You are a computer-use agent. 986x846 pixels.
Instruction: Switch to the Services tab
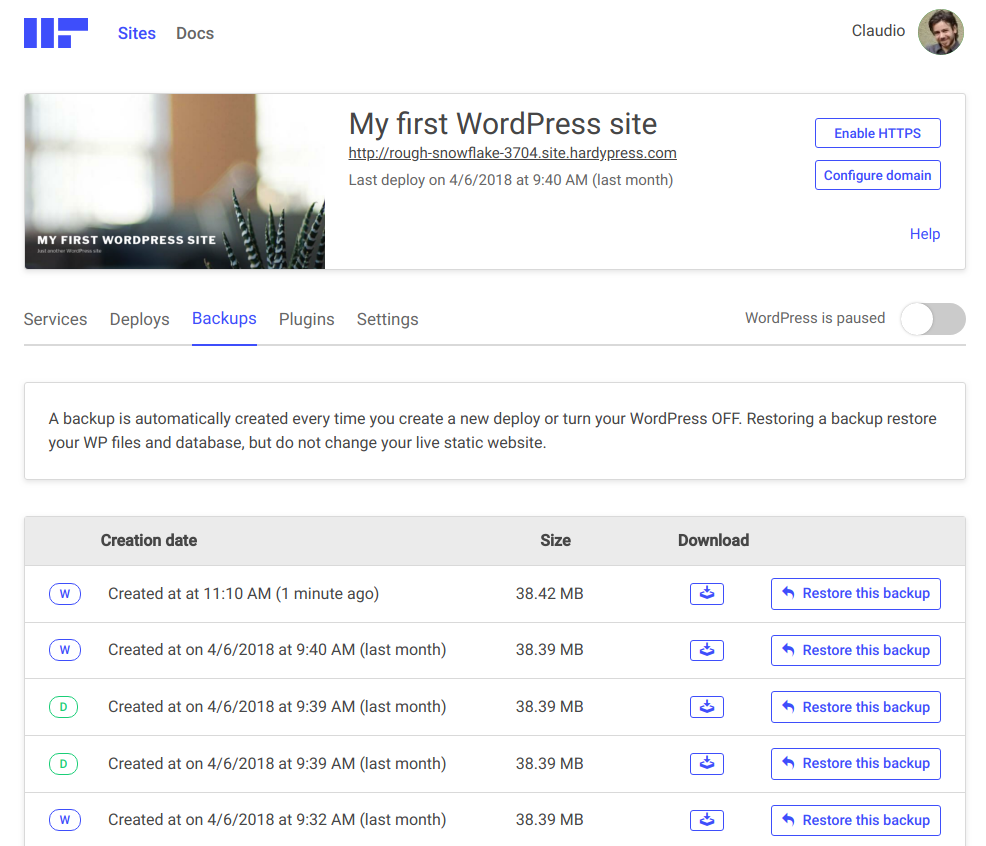coord(55,320)
